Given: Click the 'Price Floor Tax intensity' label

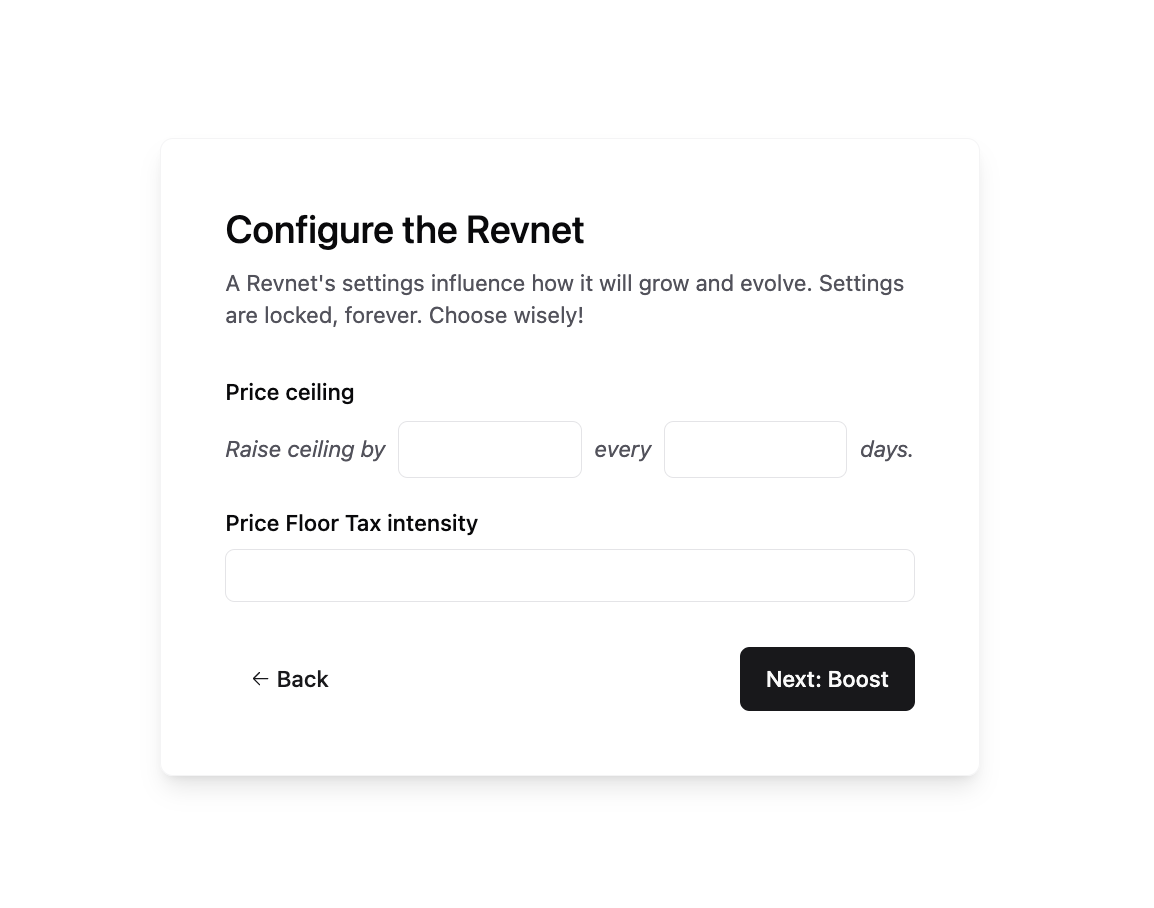Looking at the screenshot, I should click(x=351, y=523).
